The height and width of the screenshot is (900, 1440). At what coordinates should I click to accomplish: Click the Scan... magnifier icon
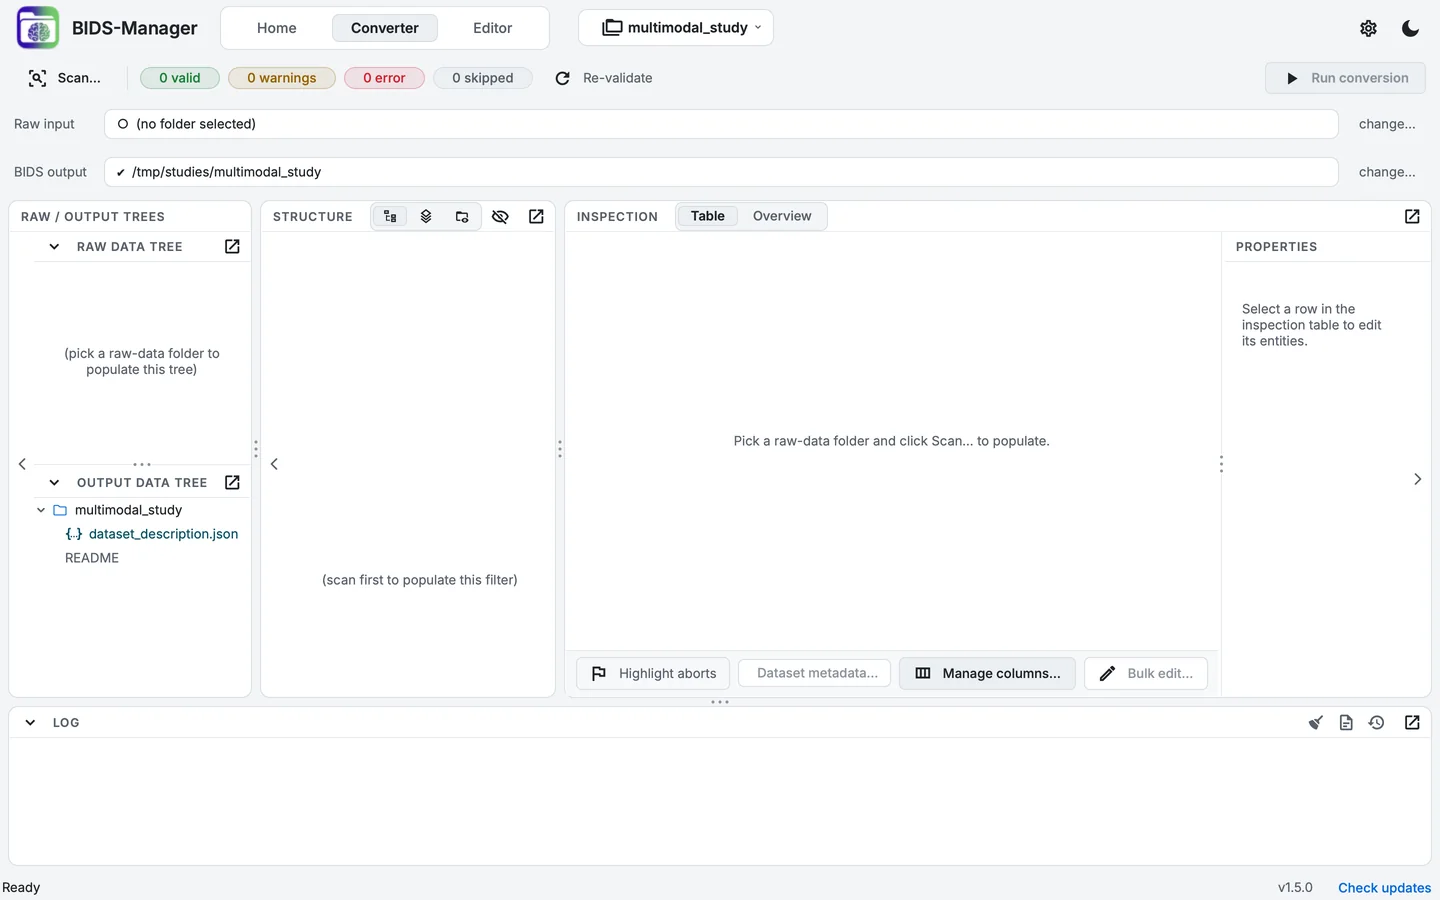(37, 78)
